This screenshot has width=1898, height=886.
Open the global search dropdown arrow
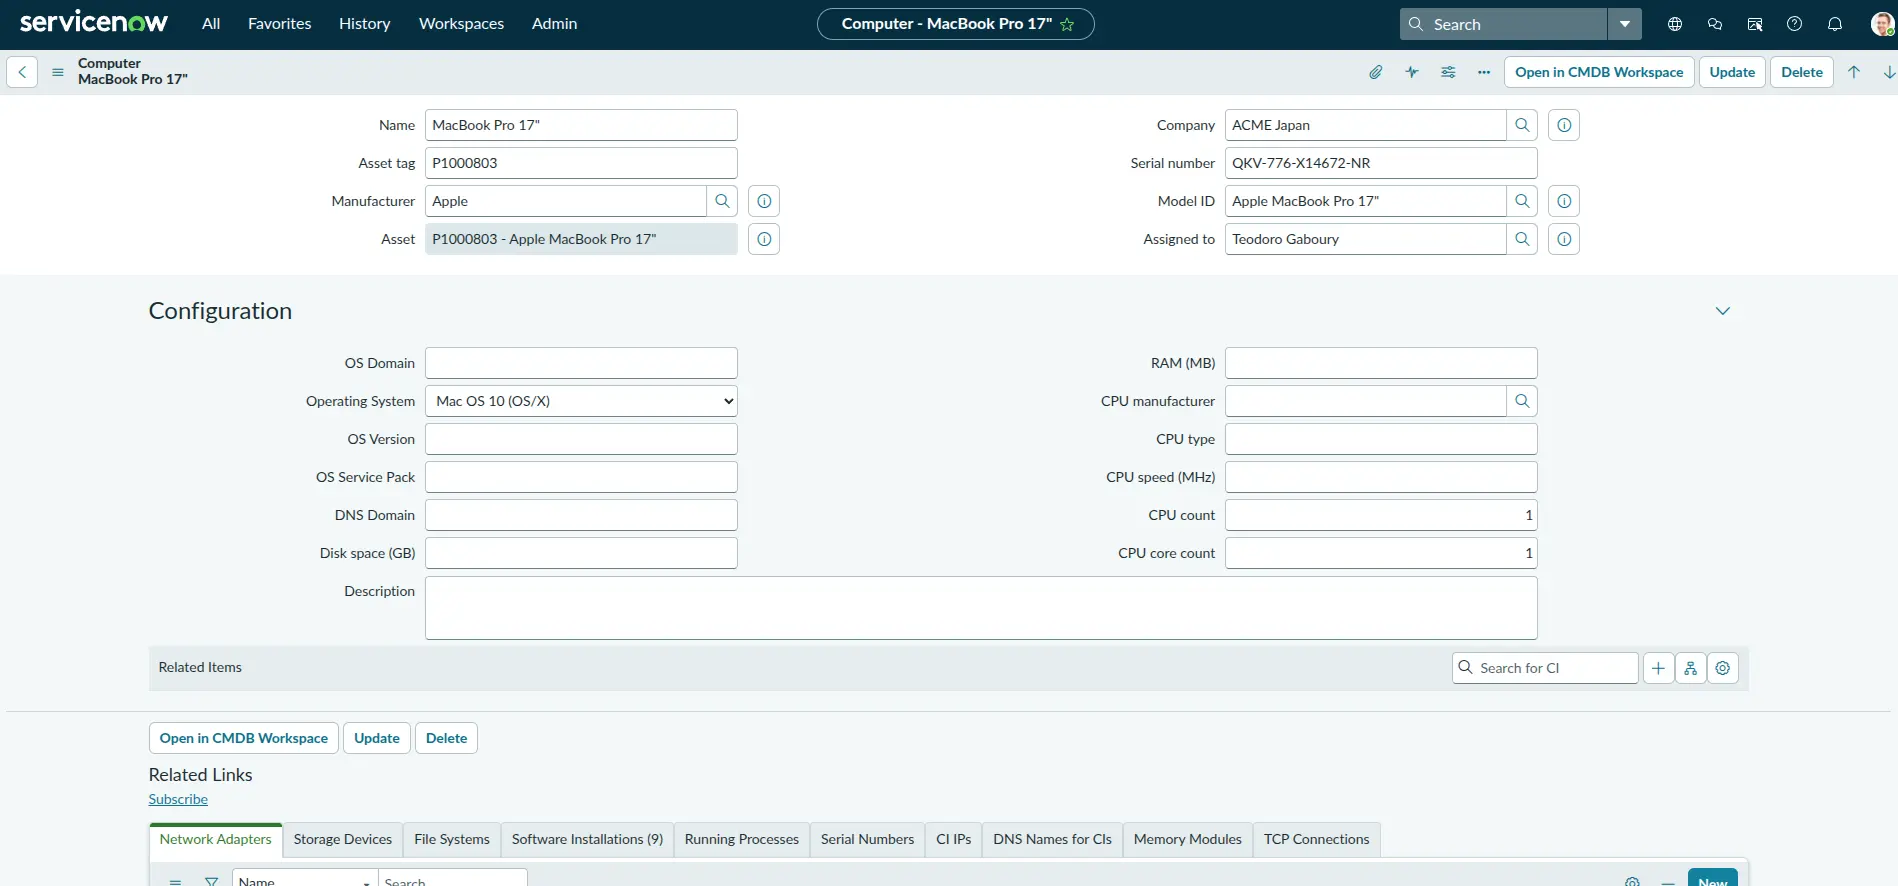1625,24
